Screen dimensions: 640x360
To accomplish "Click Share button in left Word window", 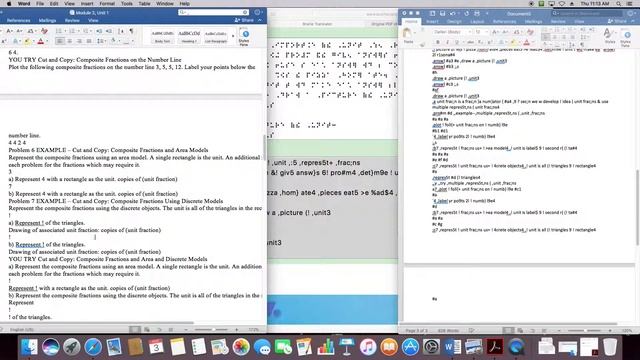I will tap(244, 20).
